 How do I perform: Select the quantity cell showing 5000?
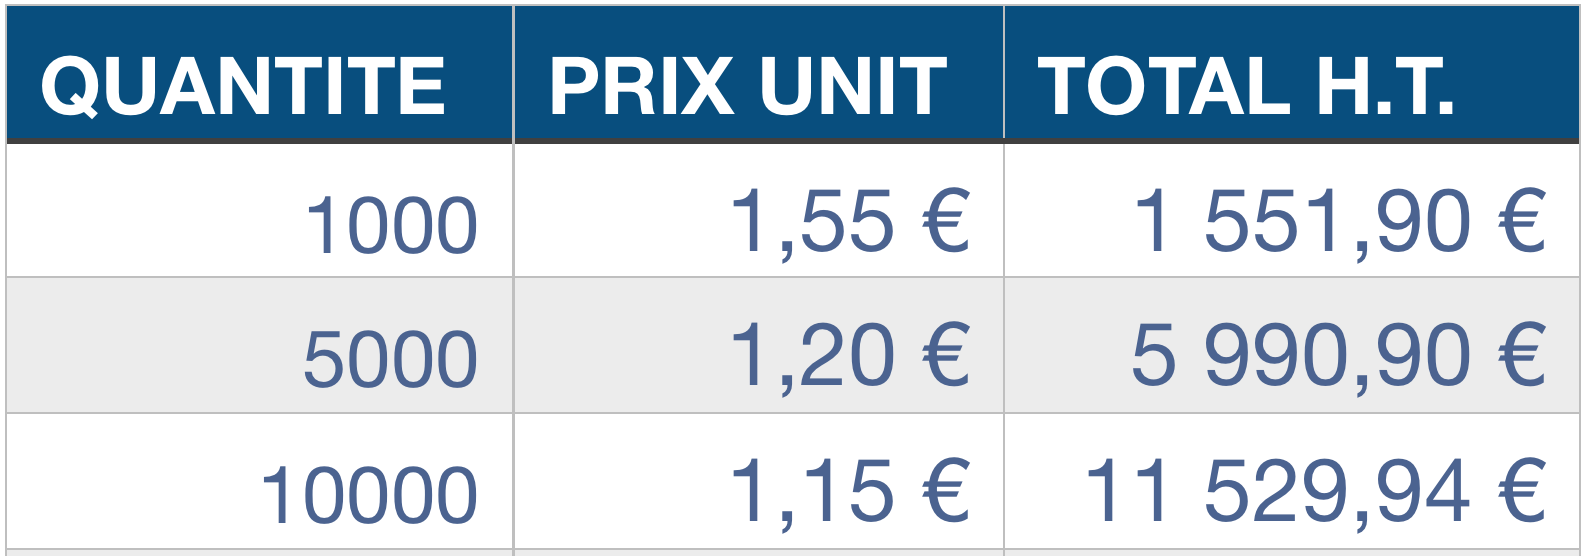pos(391,360)
